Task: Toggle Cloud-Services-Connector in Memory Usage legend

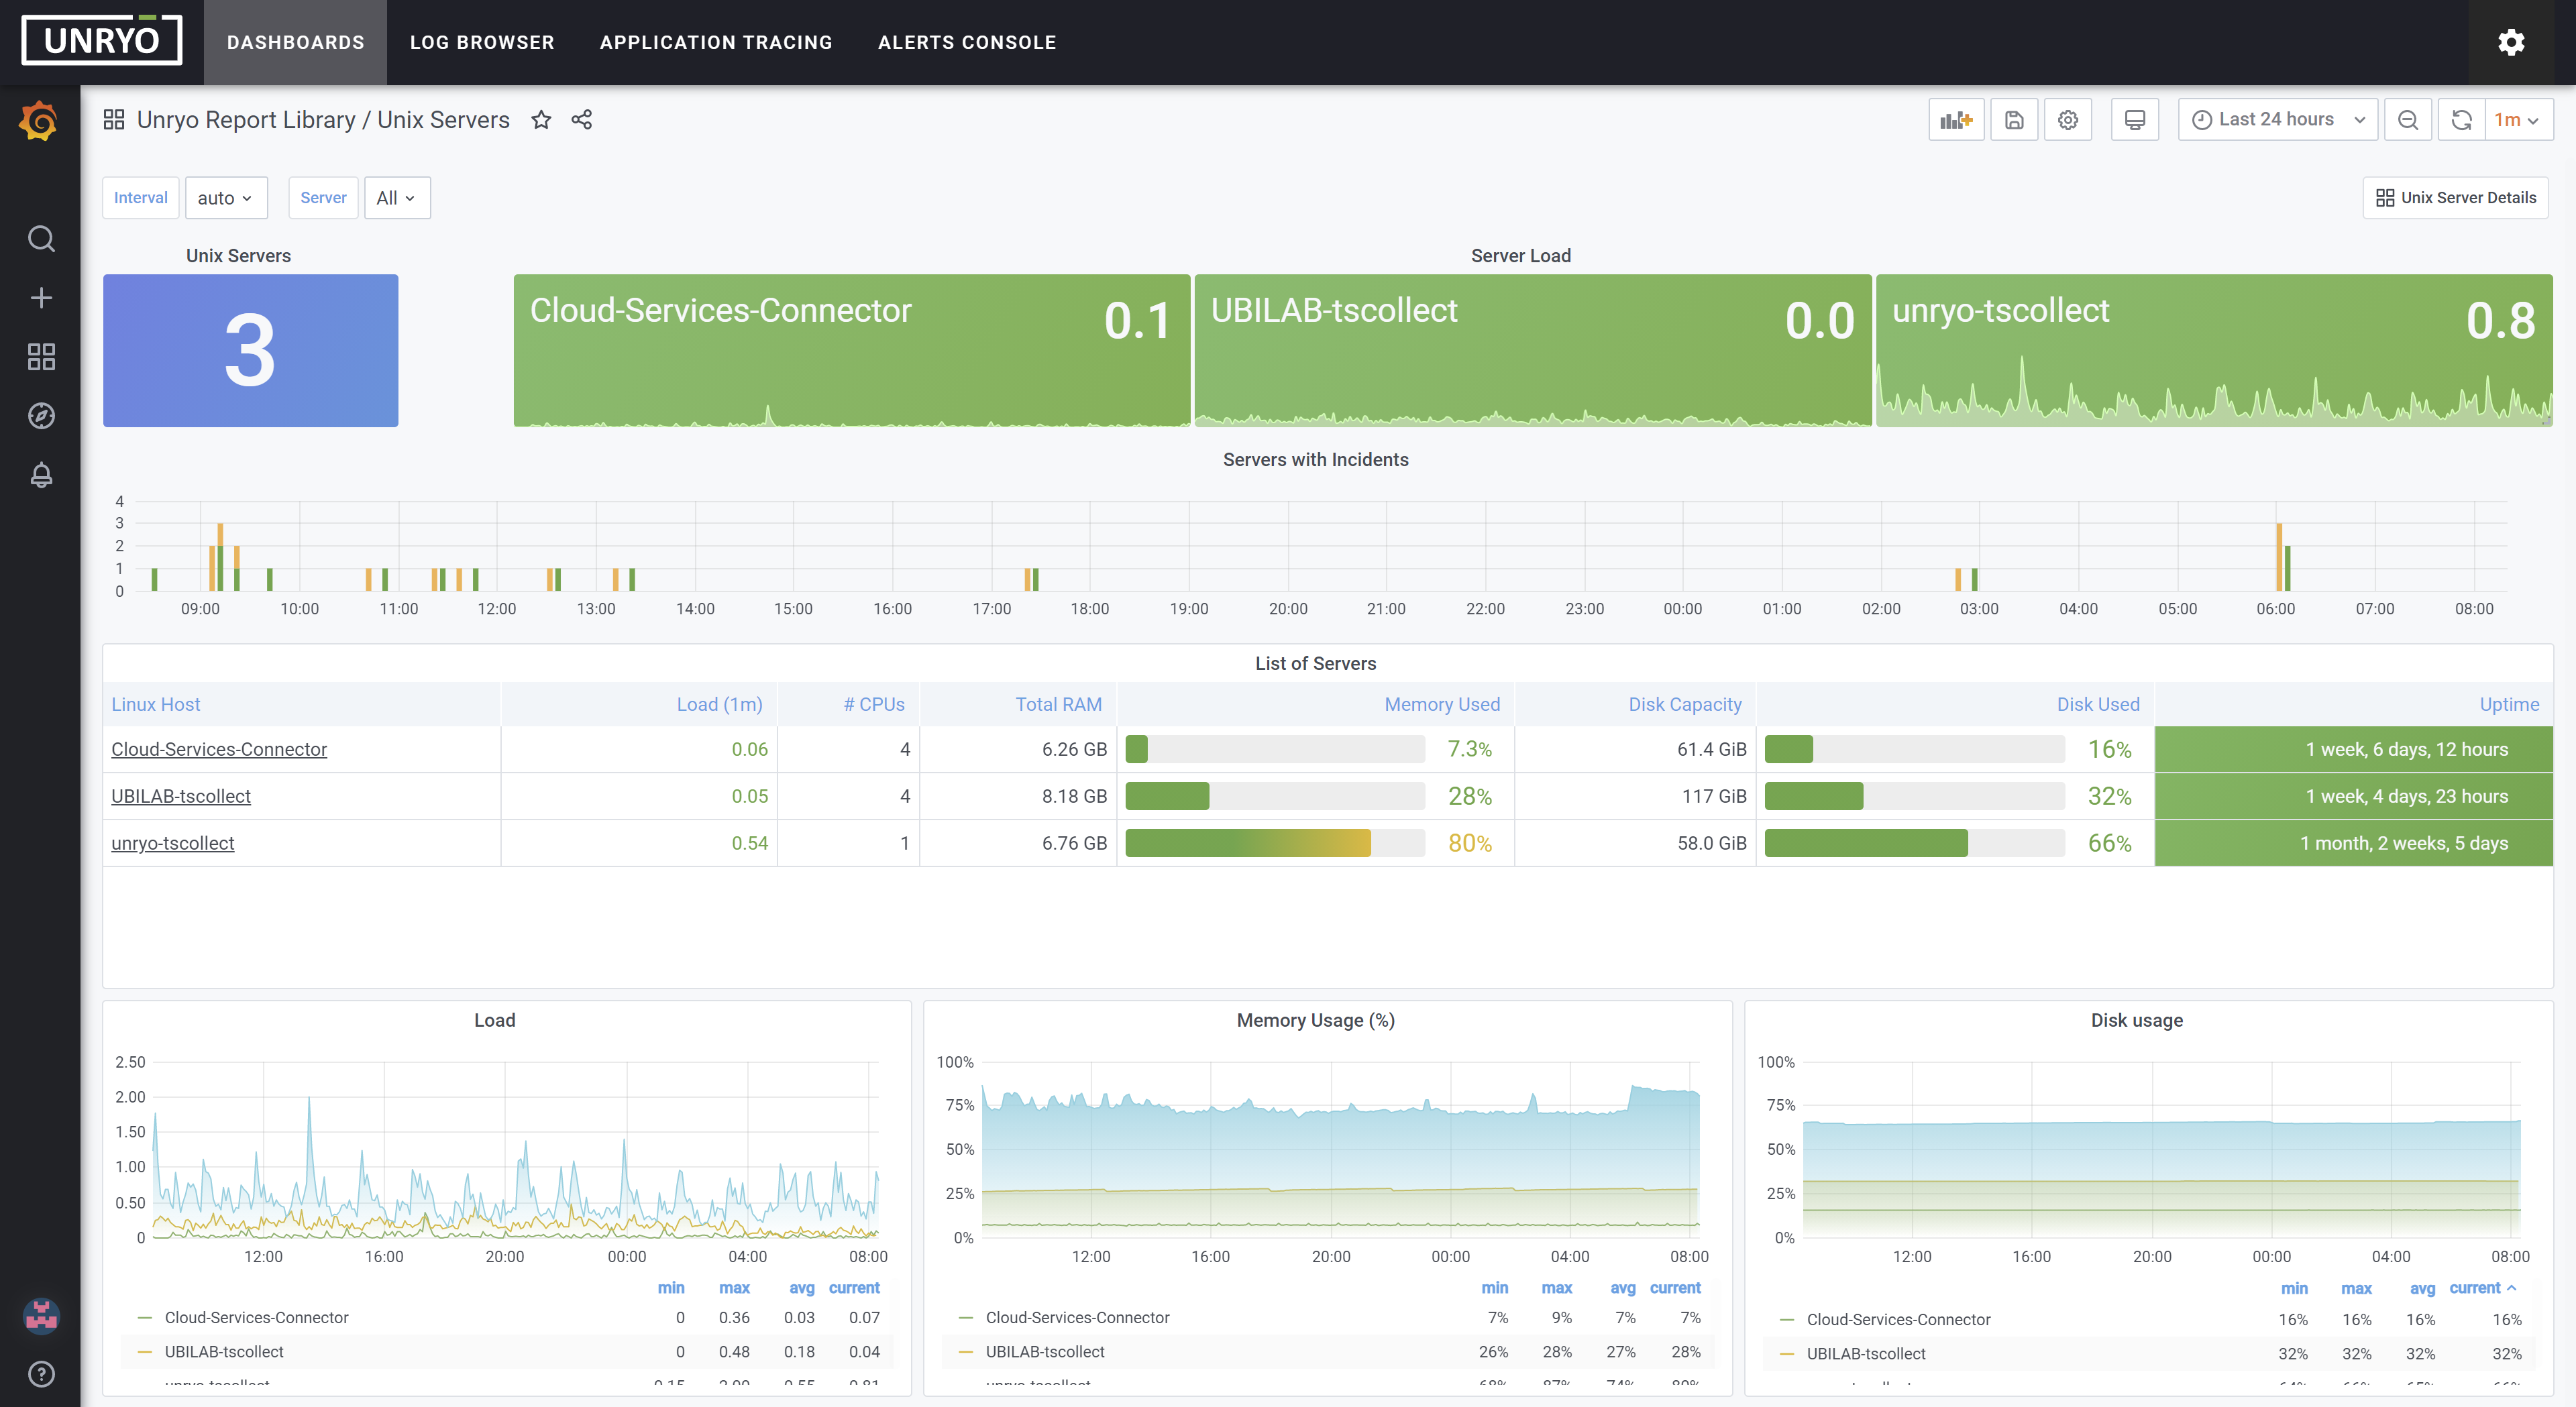Action: pos(1077,1318)
